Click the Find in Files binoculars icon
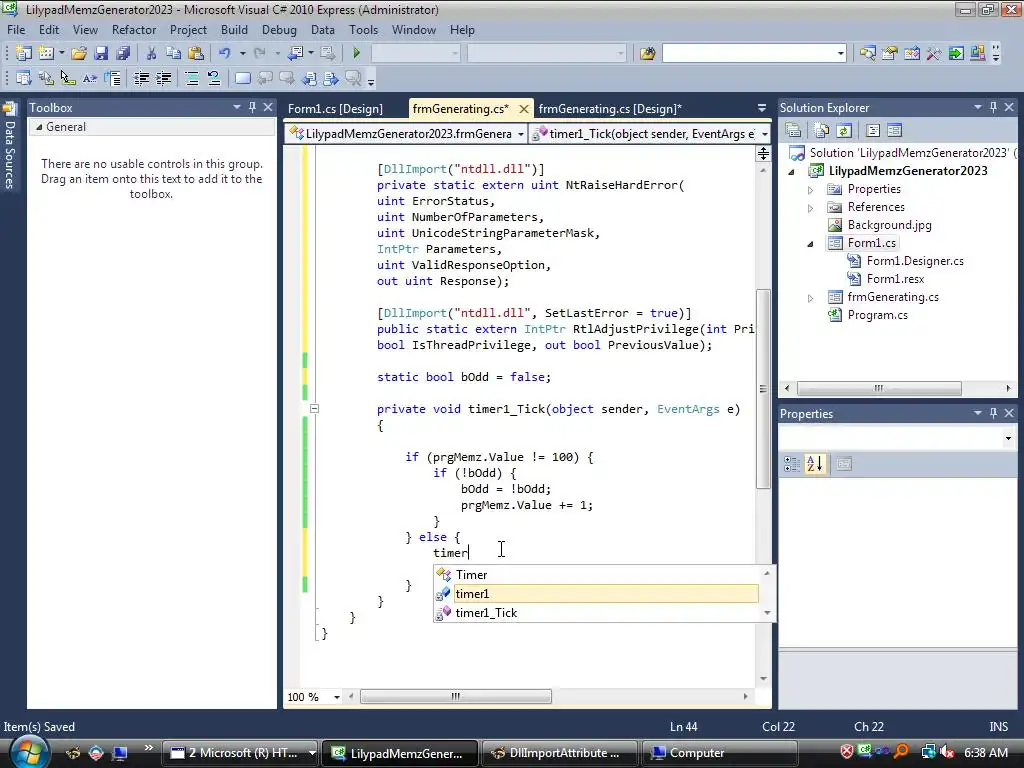 (648, 53)
